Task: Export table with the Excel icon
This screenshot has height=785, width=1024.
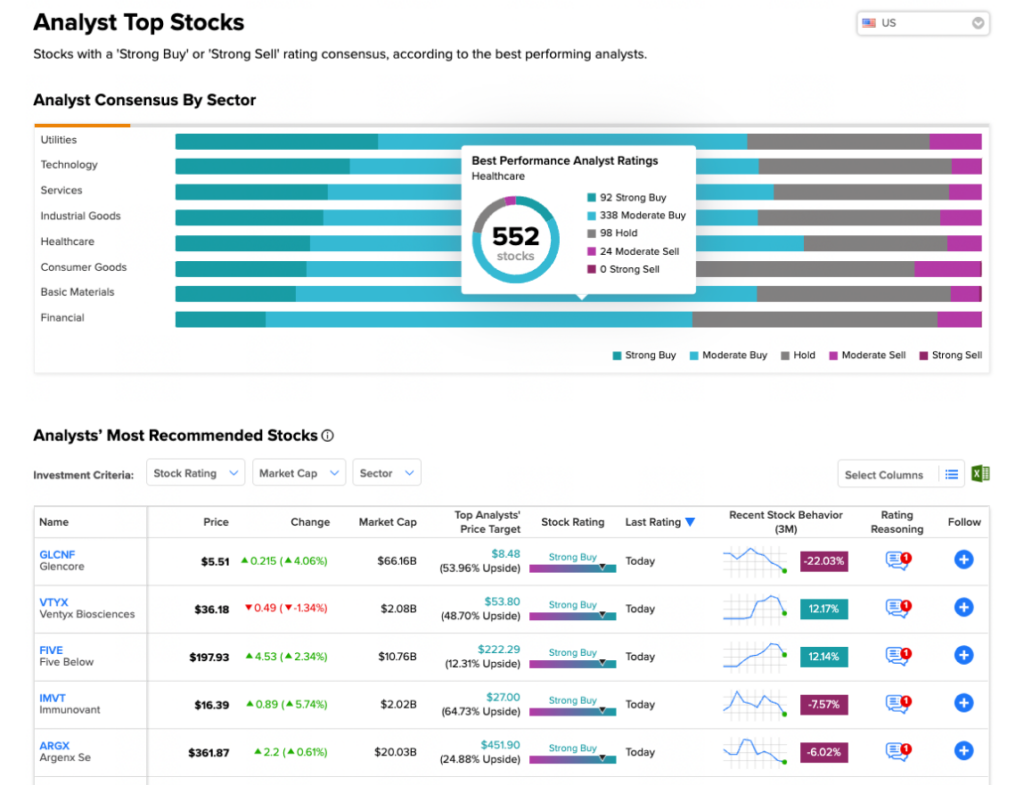Action: tap(980, 473)
